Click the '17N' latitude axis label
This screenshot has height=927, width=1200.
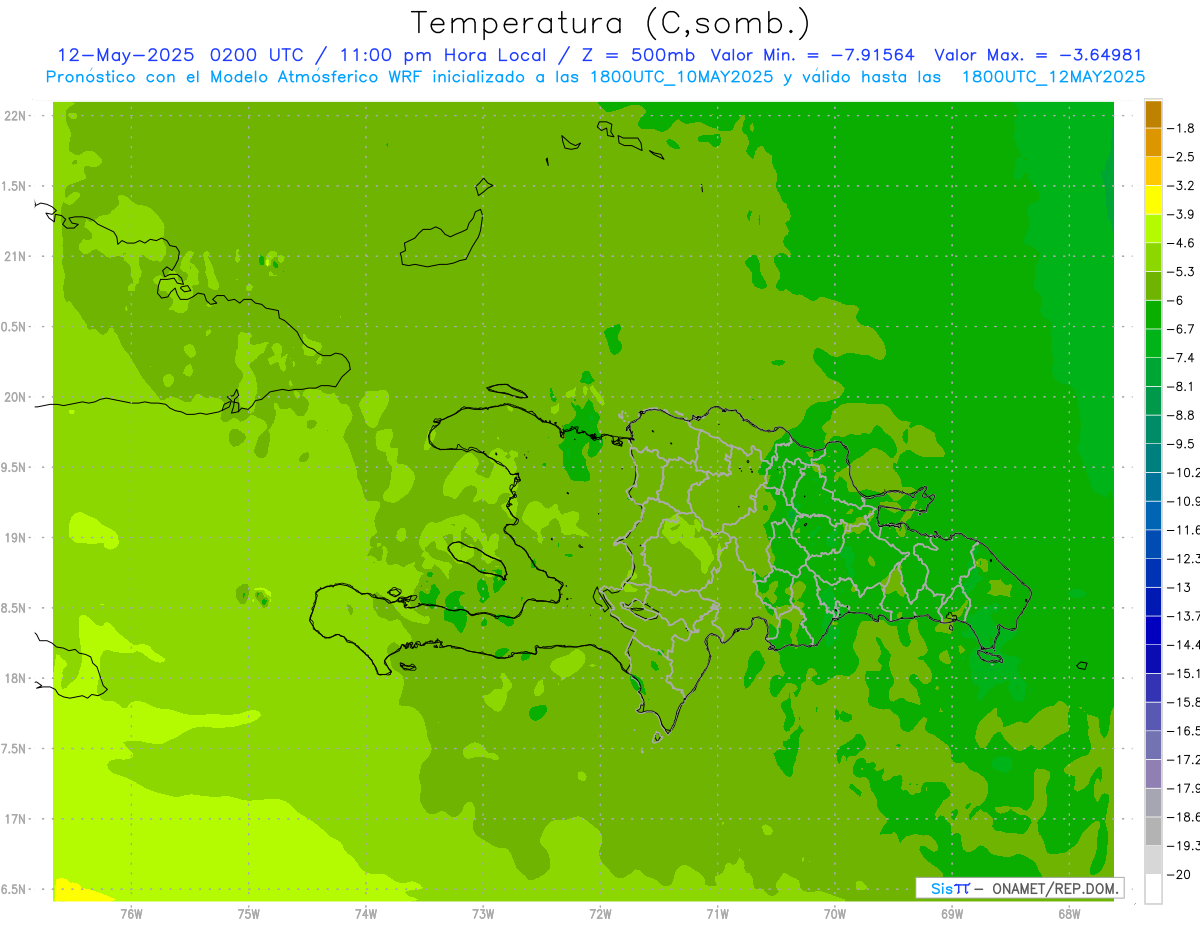pos(14,819)
